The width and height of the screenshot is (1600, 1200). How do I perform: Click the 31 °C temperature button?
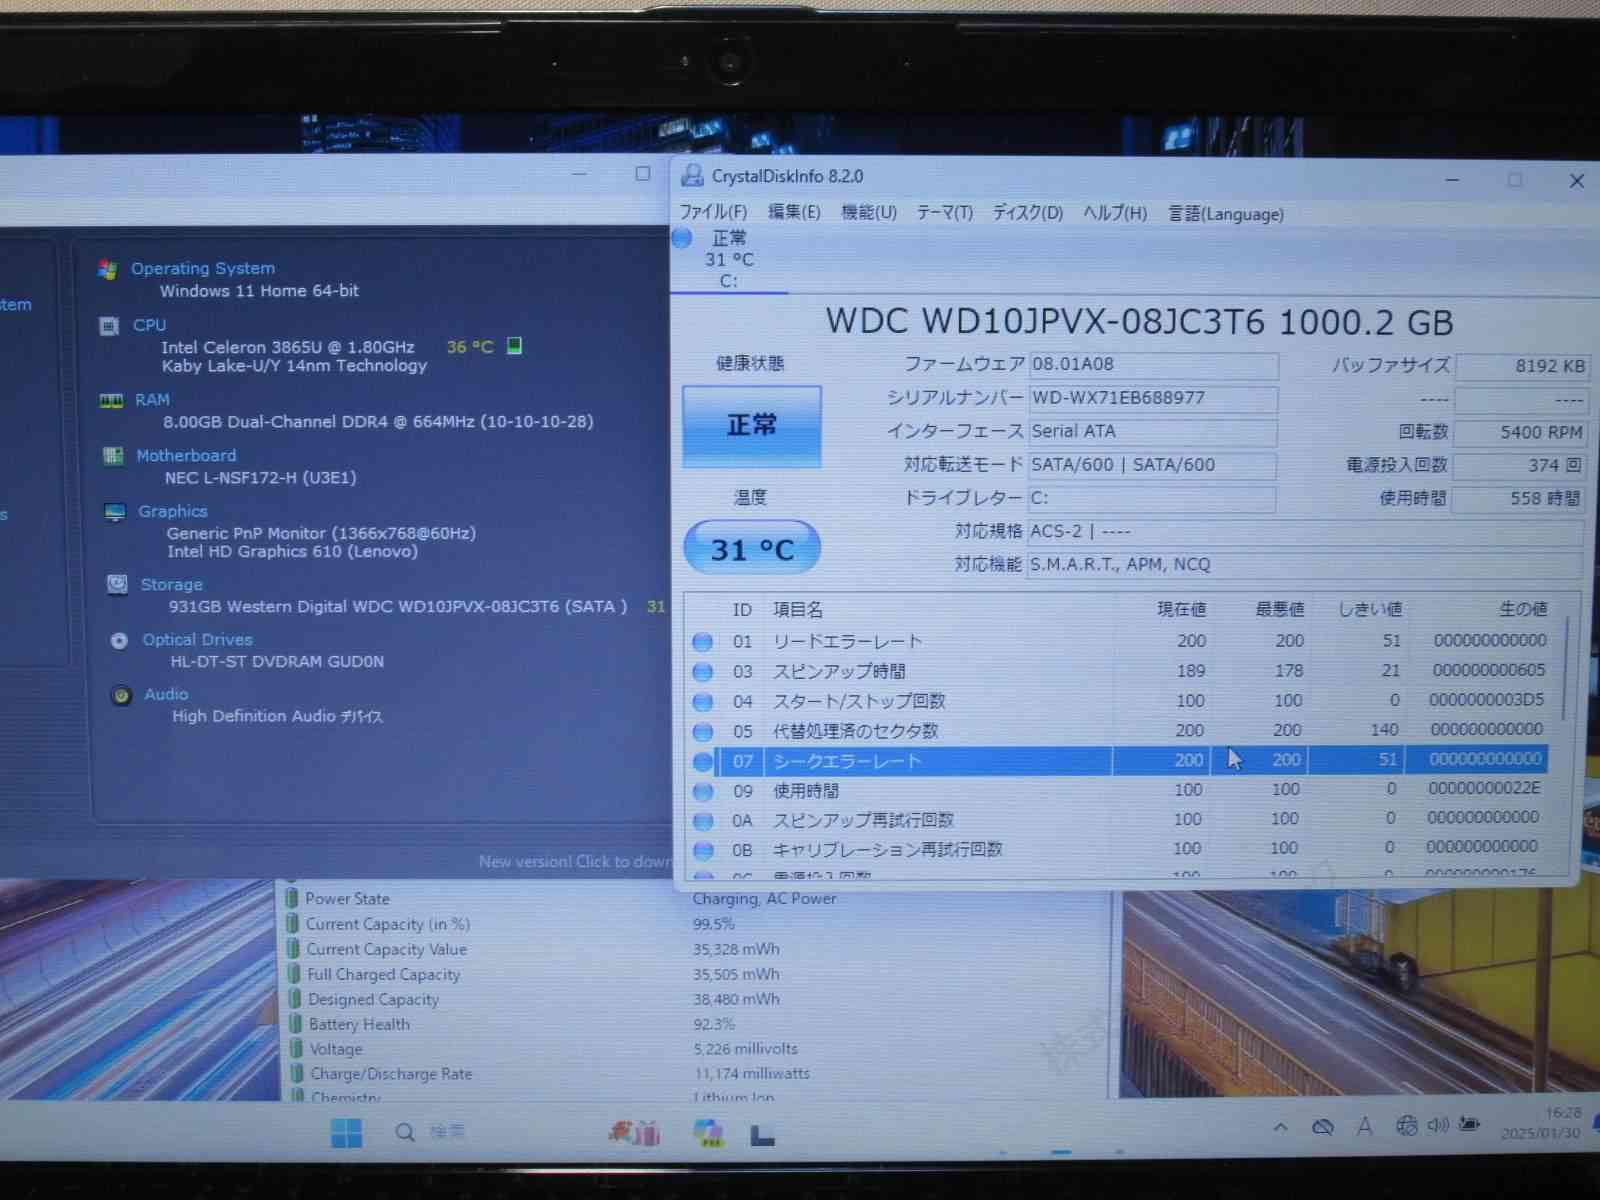(x=752, y=549)
